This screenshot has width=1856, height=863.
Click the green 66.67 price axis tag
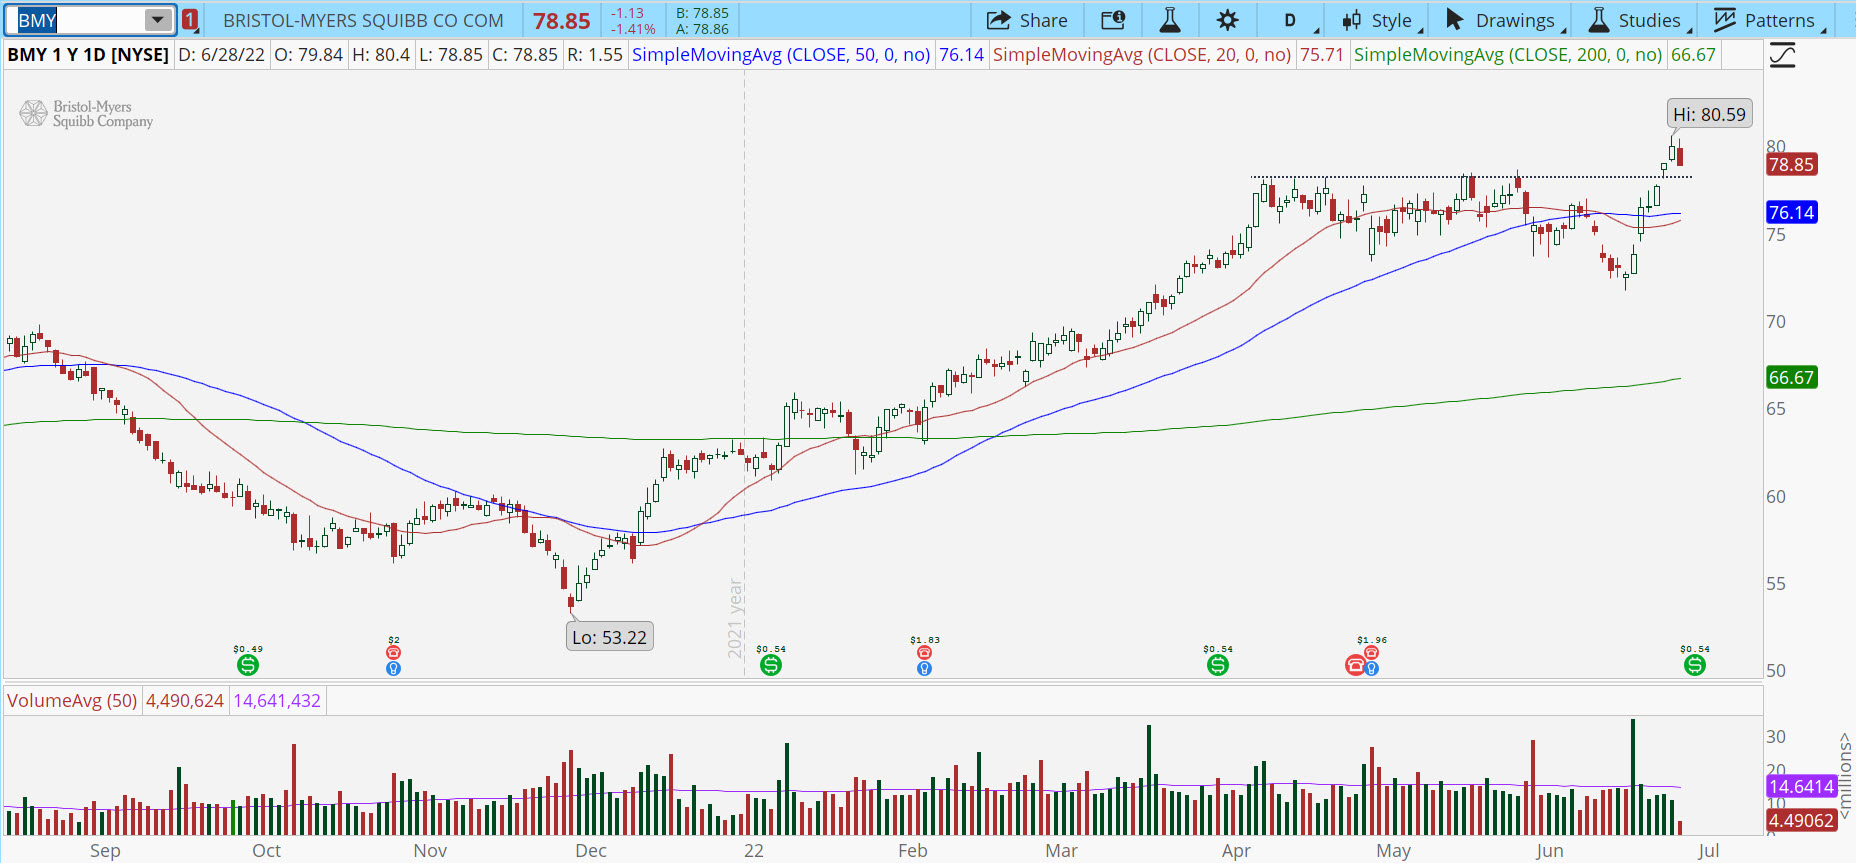(1791, 378)
